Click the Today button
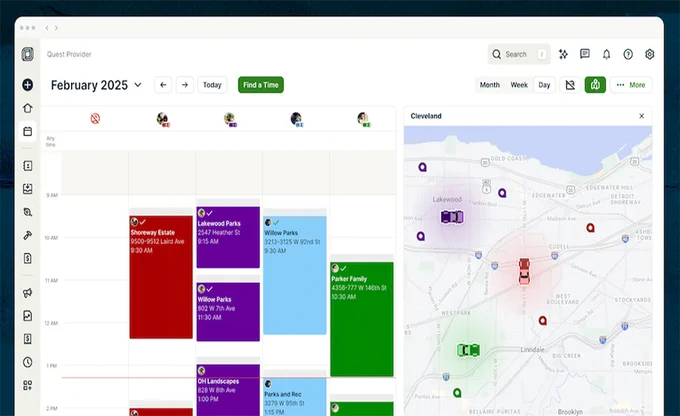680x416 pixels. point(212,85)
